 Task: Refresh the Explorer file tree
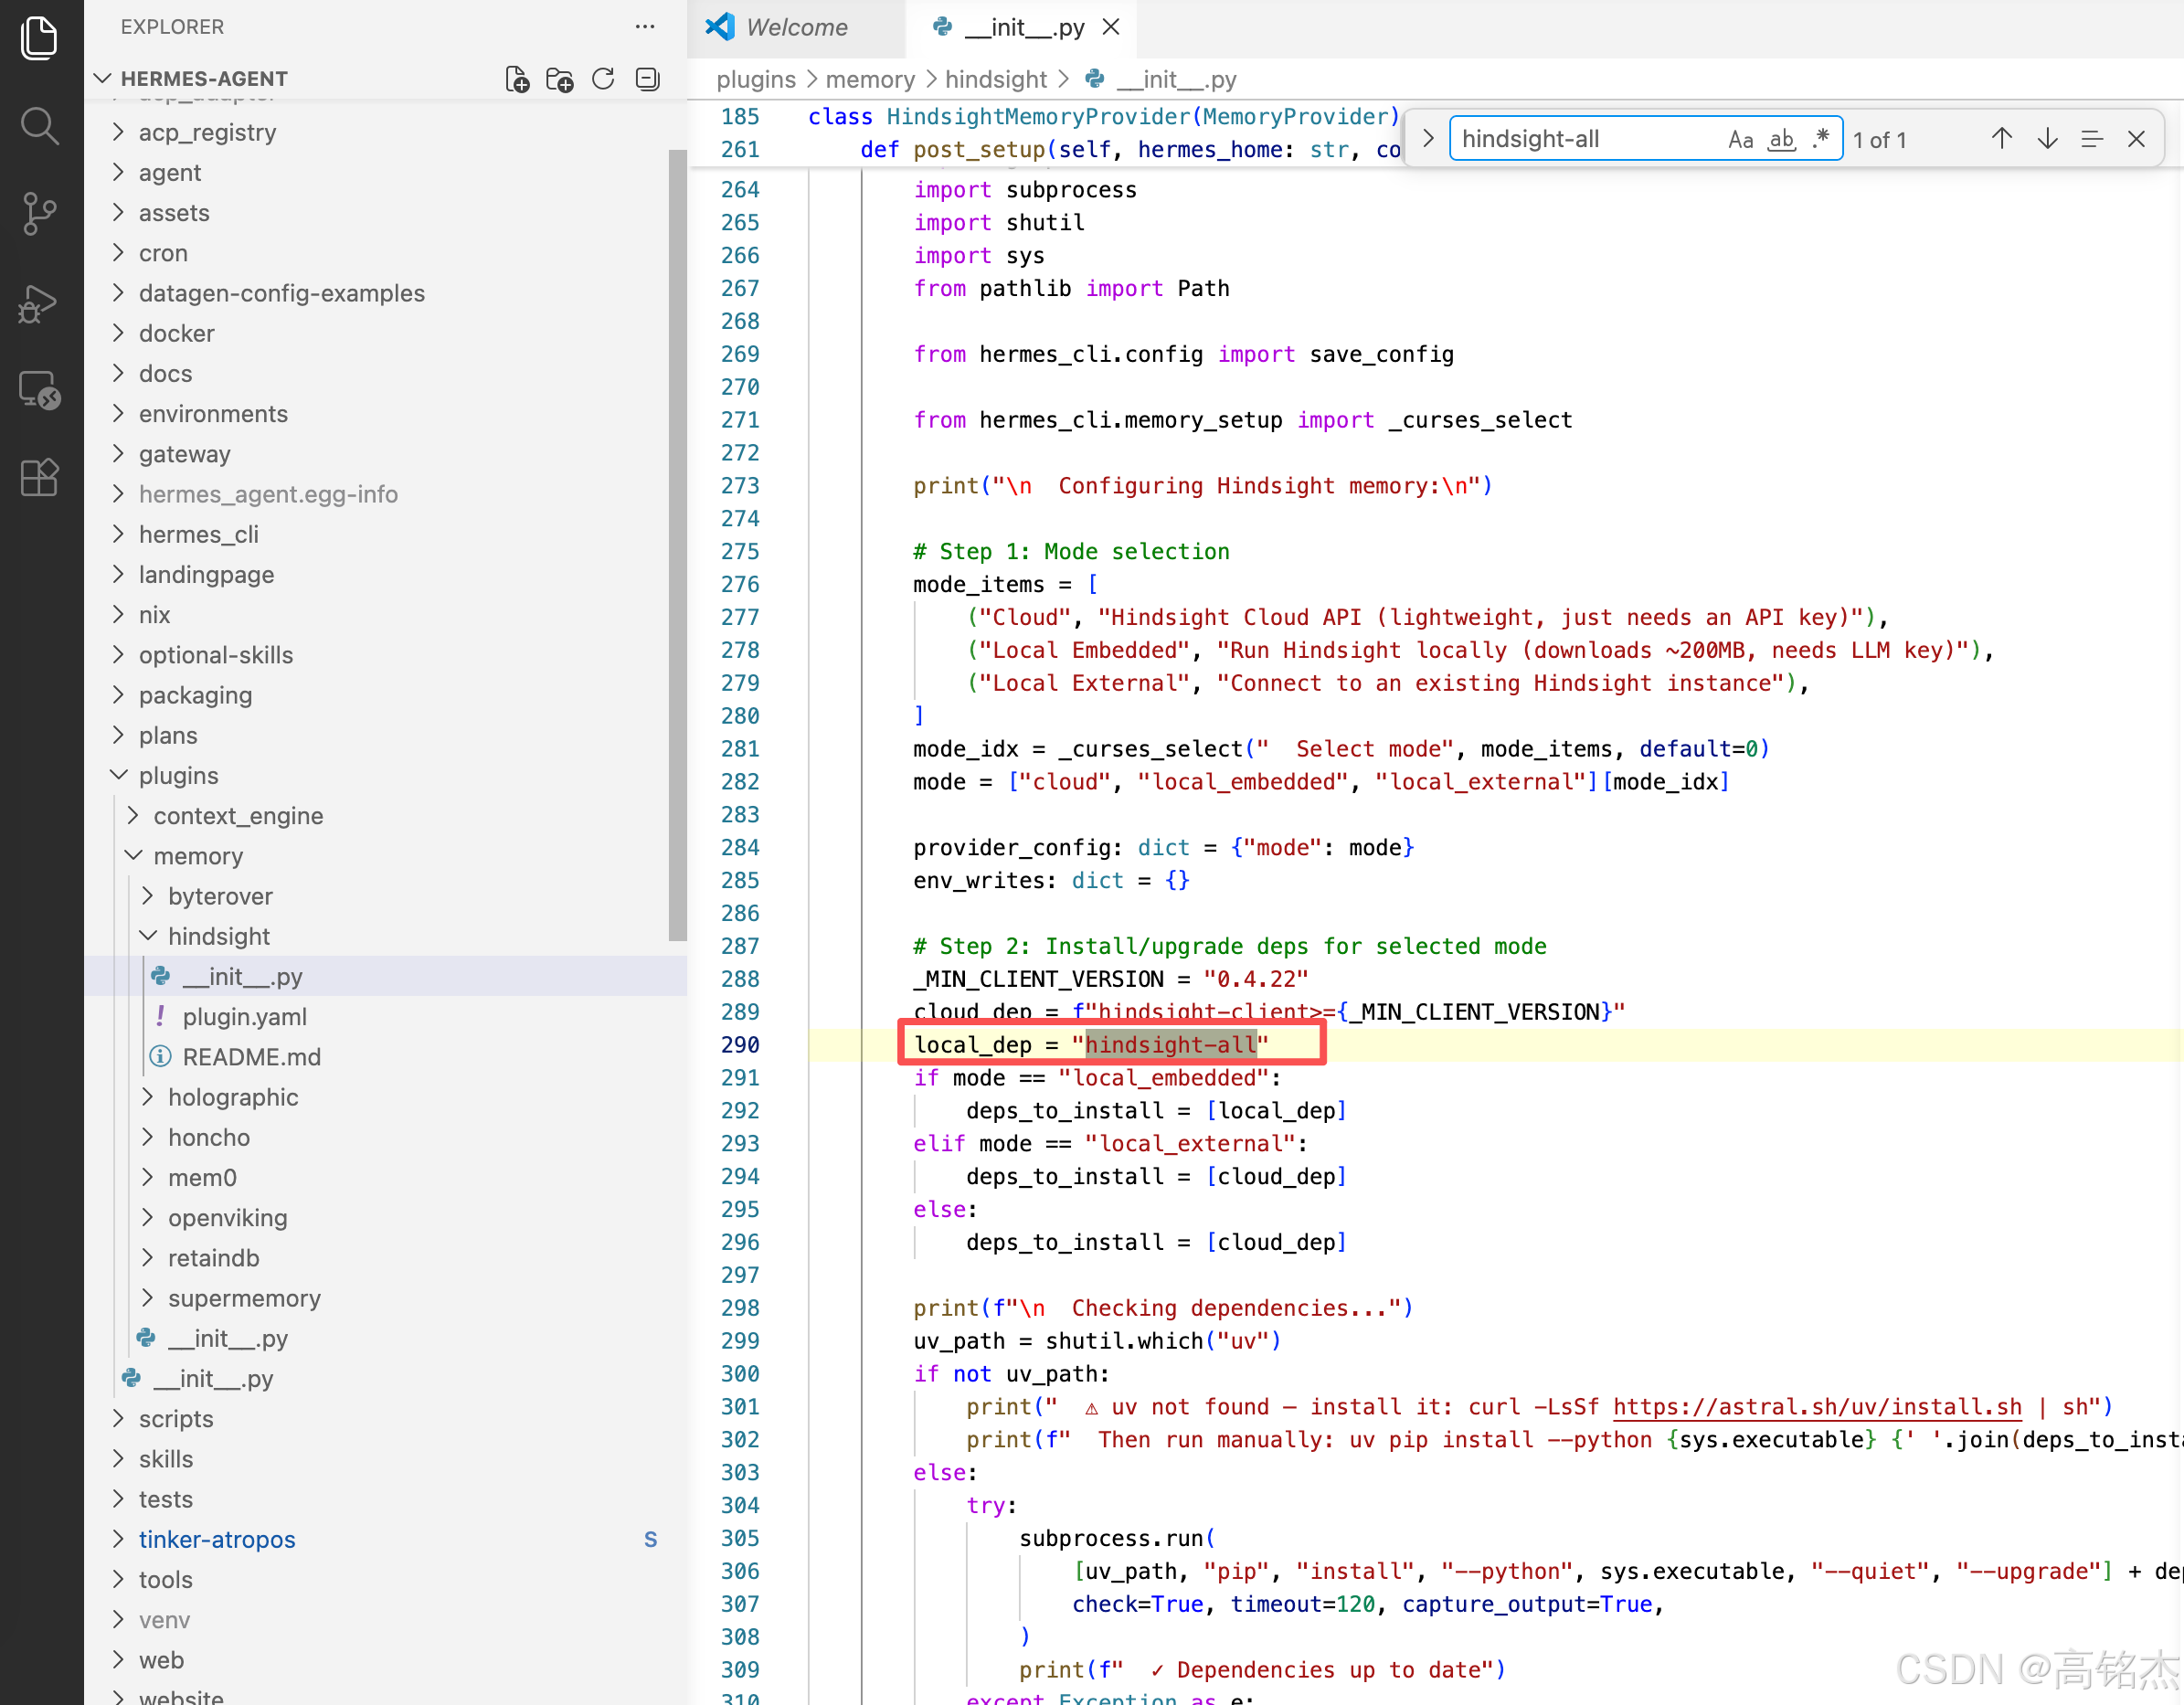point(603,79)
